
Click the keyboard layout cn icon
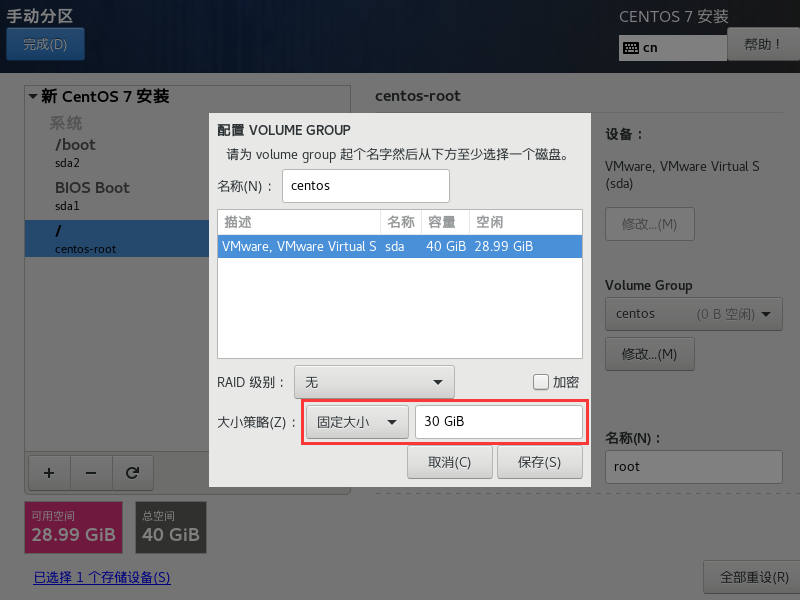pyautogui.click(x=631, y=47)
